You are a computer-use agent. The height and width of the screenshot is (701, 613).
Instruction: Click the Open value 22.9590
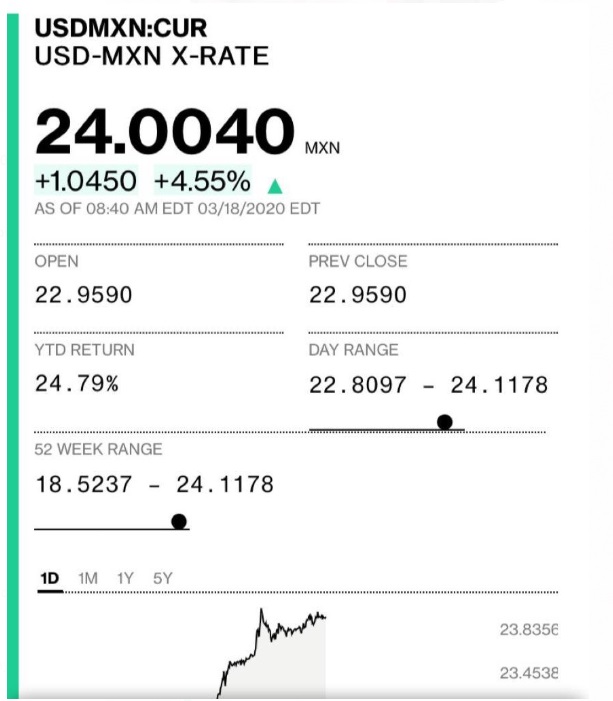[84, 295]
